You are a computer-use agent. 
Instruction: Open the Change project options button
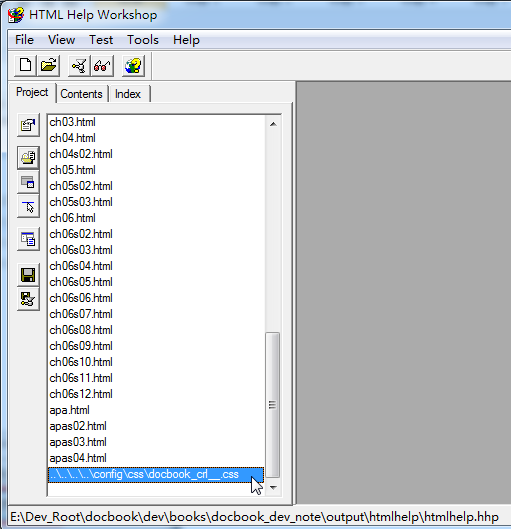pyautogui.click(x=28, y=125)
